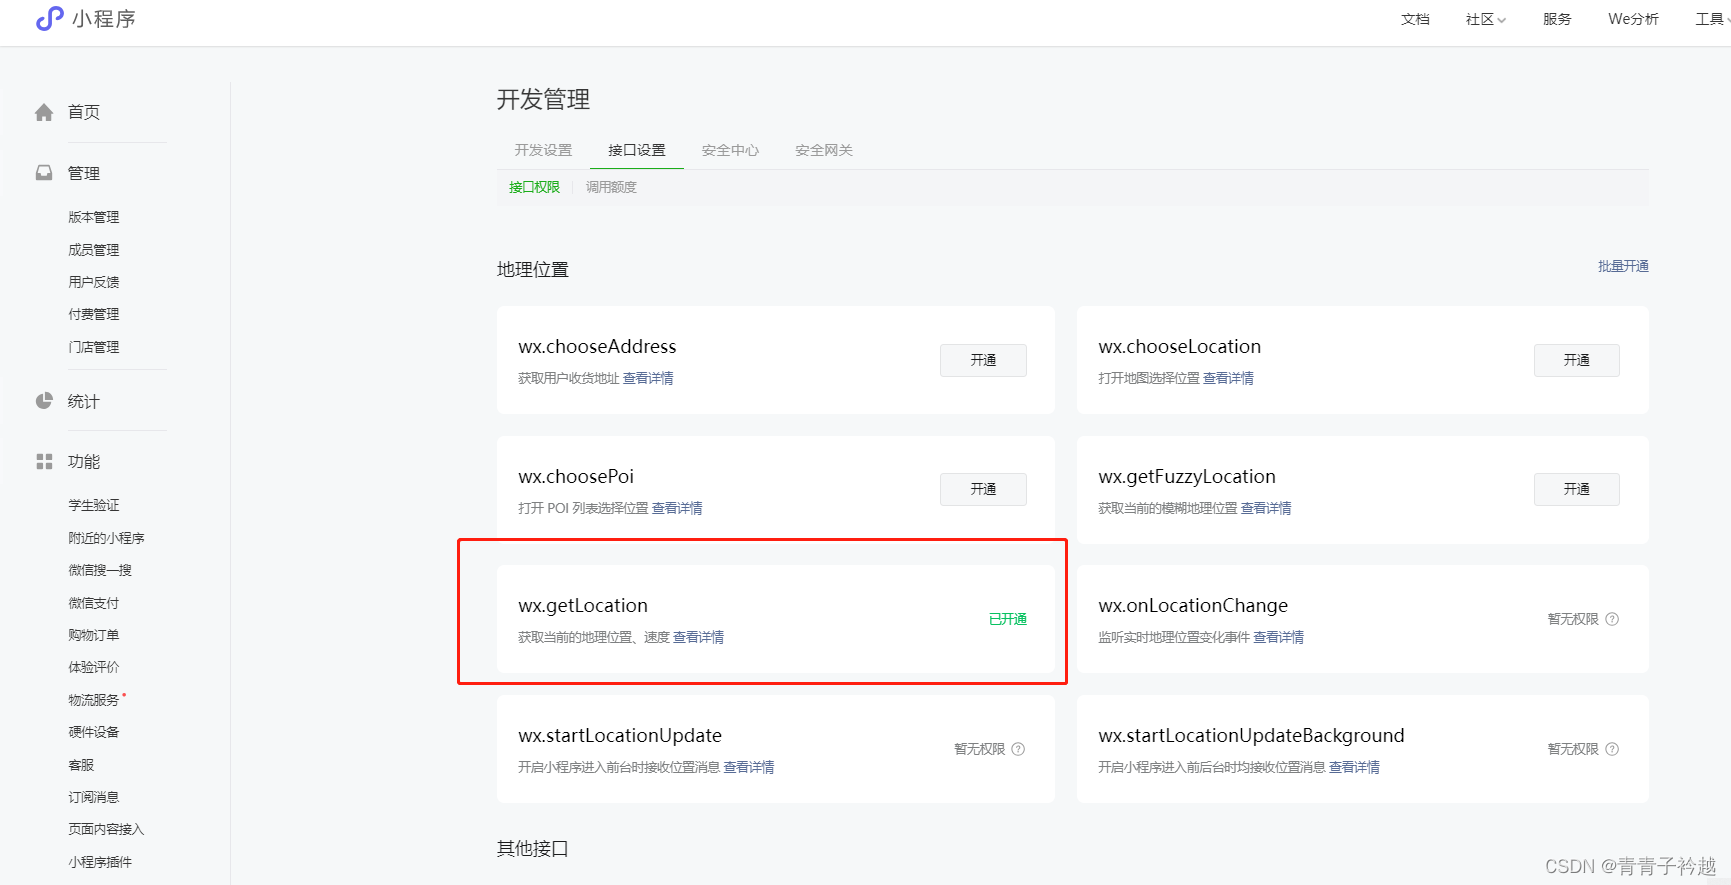Image resolution: width=1731 pixels, height=885 pixels.
Task: Click 批量开通 link
Action: (x=1623, y=266)
